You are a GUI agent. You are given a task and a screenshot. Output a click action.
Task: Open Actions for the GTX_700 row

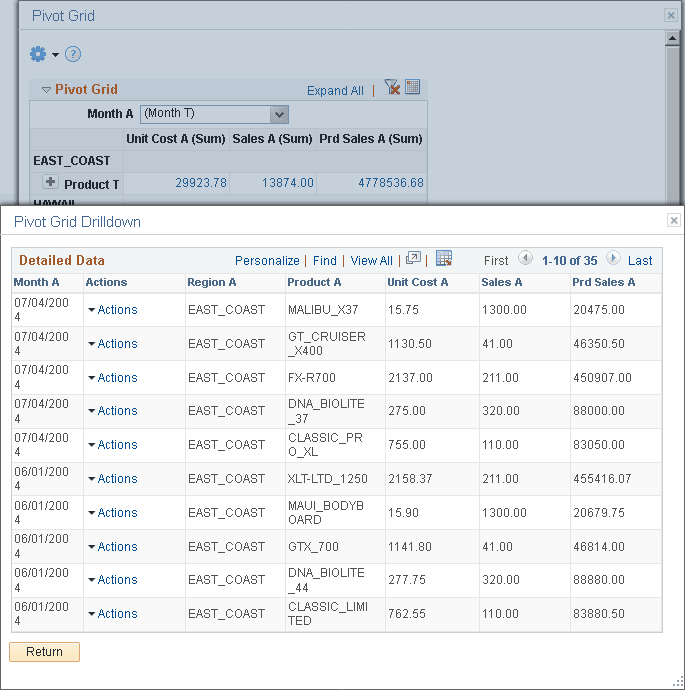[x=113, y=547]
